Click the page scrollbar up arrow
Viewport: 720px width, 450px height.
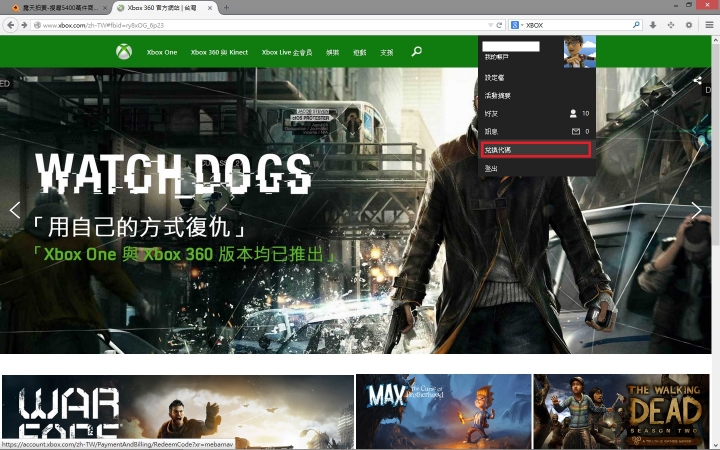point(715,40)
